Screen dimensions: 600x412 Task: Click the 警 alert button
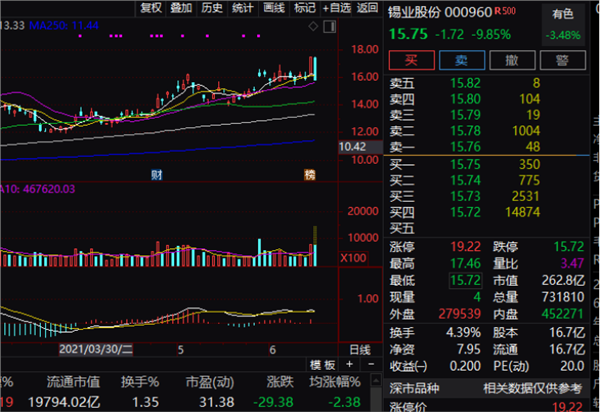tap(562, 60)
